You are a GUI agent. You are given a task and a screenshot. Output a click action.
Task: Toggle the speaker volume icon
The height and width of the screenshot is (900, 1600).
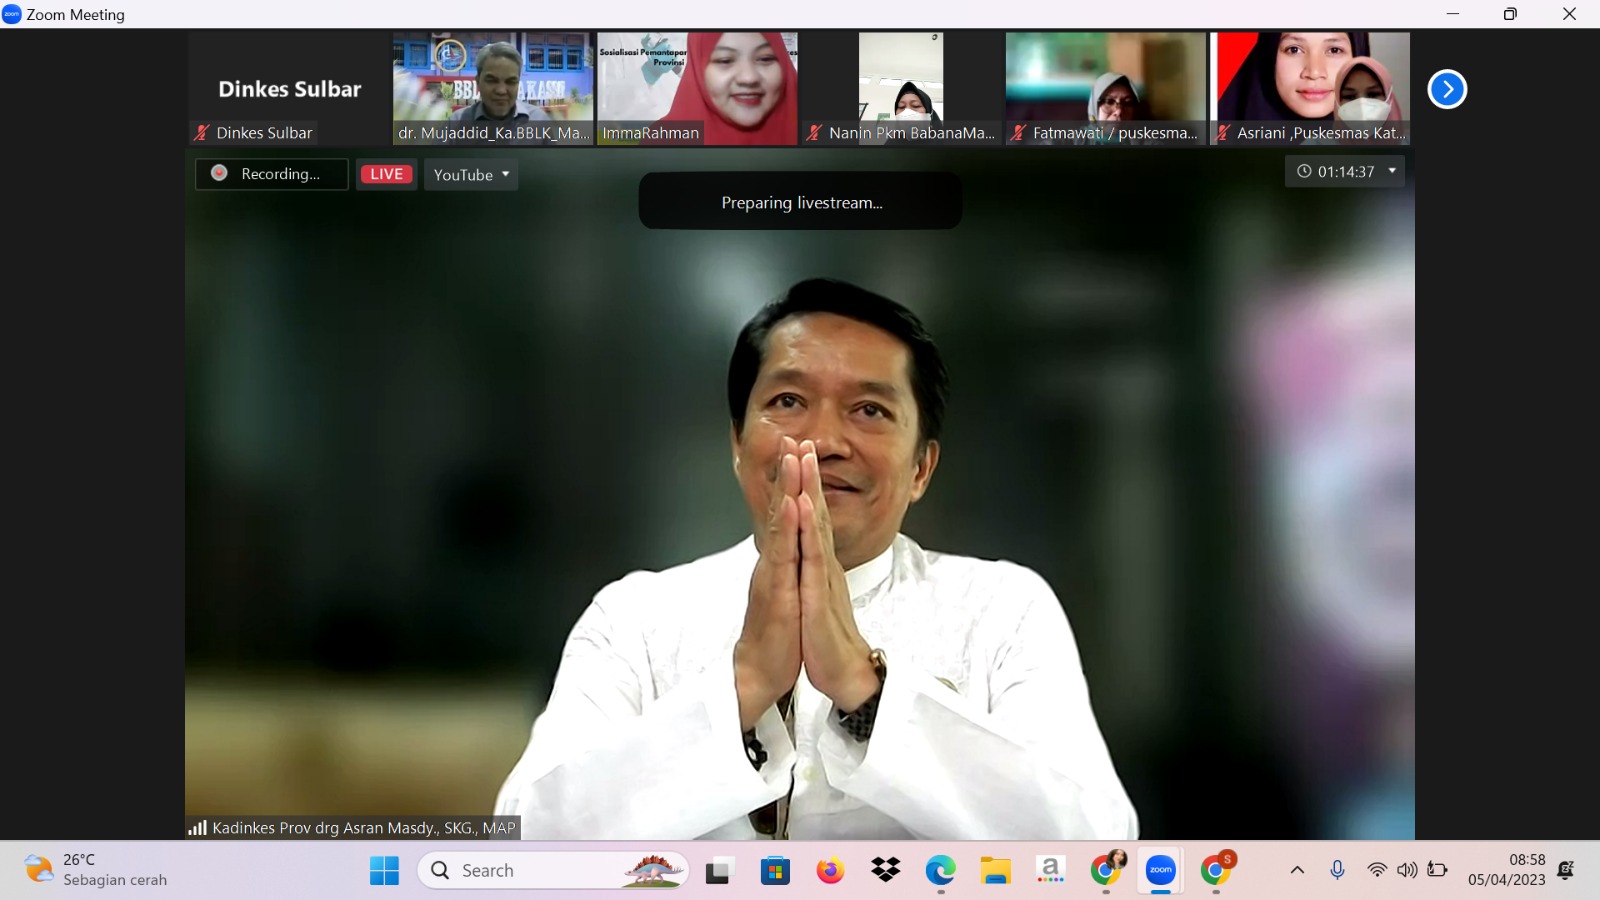point(1407,870)
